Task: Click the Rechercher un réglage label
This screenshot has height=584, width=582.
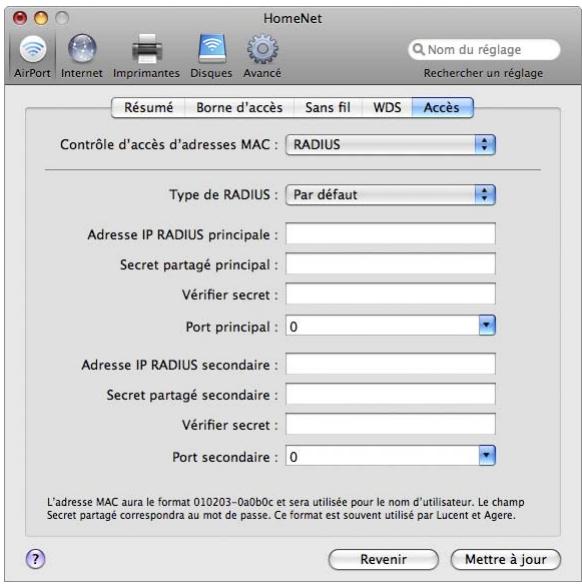Action: pos(483,73)
